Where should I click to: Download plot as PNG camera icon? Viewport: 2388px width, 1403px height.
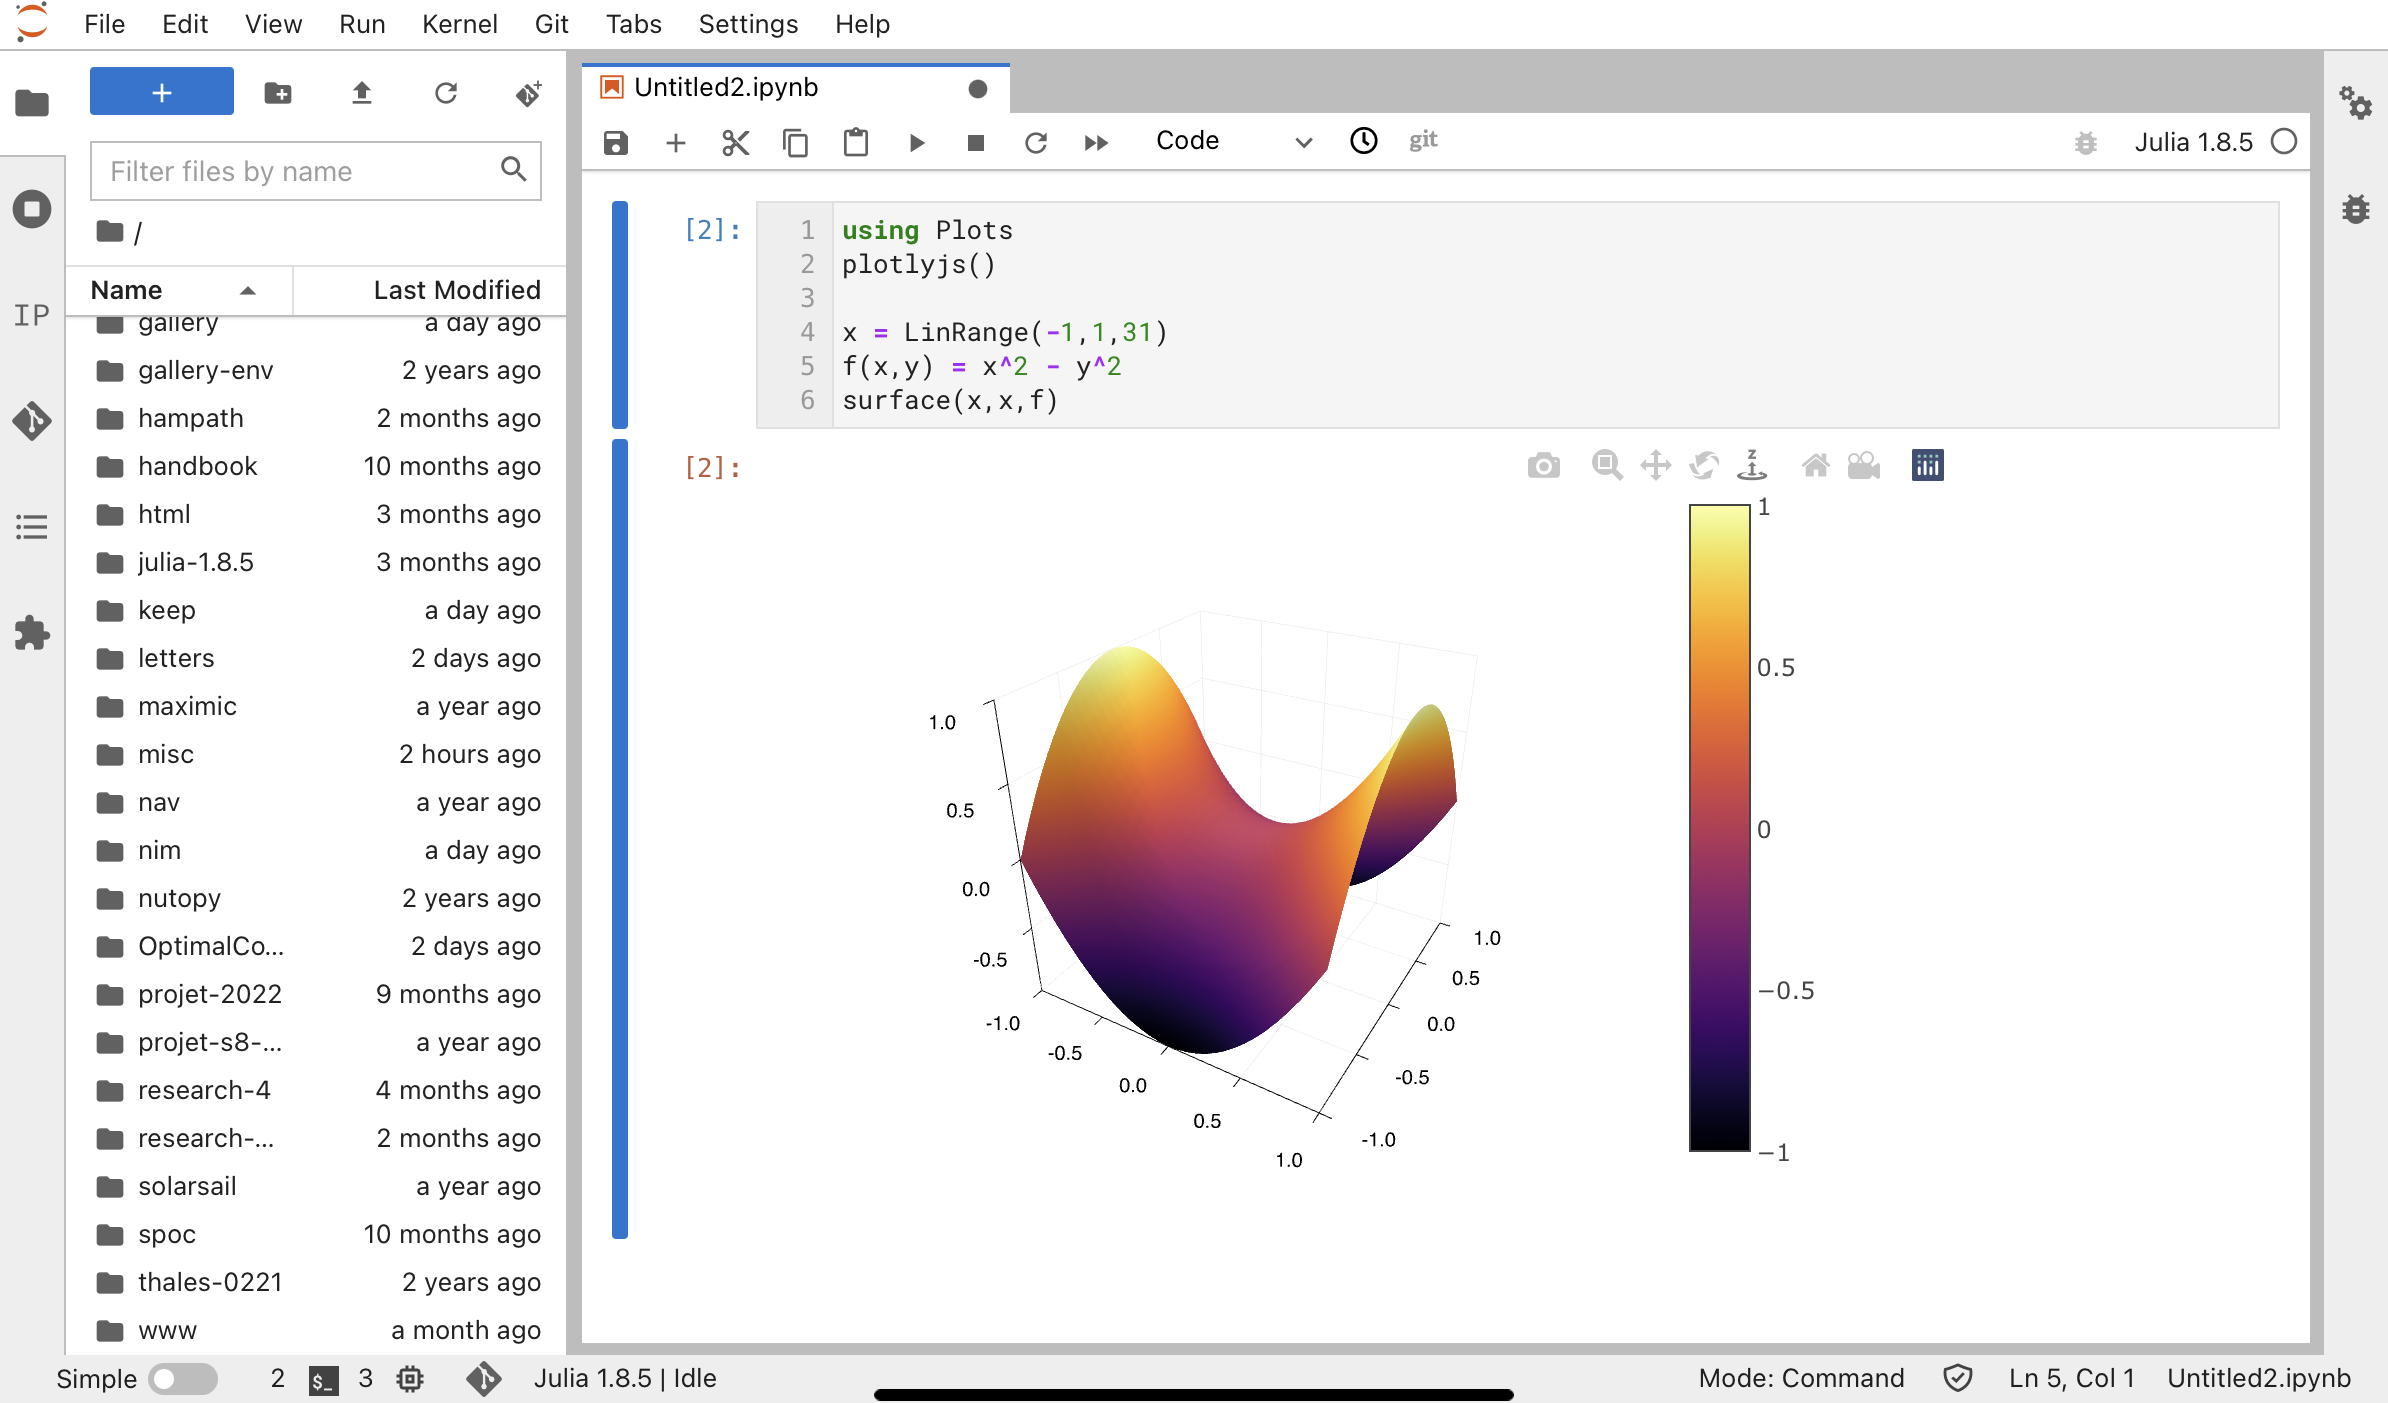pyautogui.click(x=1543, y=466)
